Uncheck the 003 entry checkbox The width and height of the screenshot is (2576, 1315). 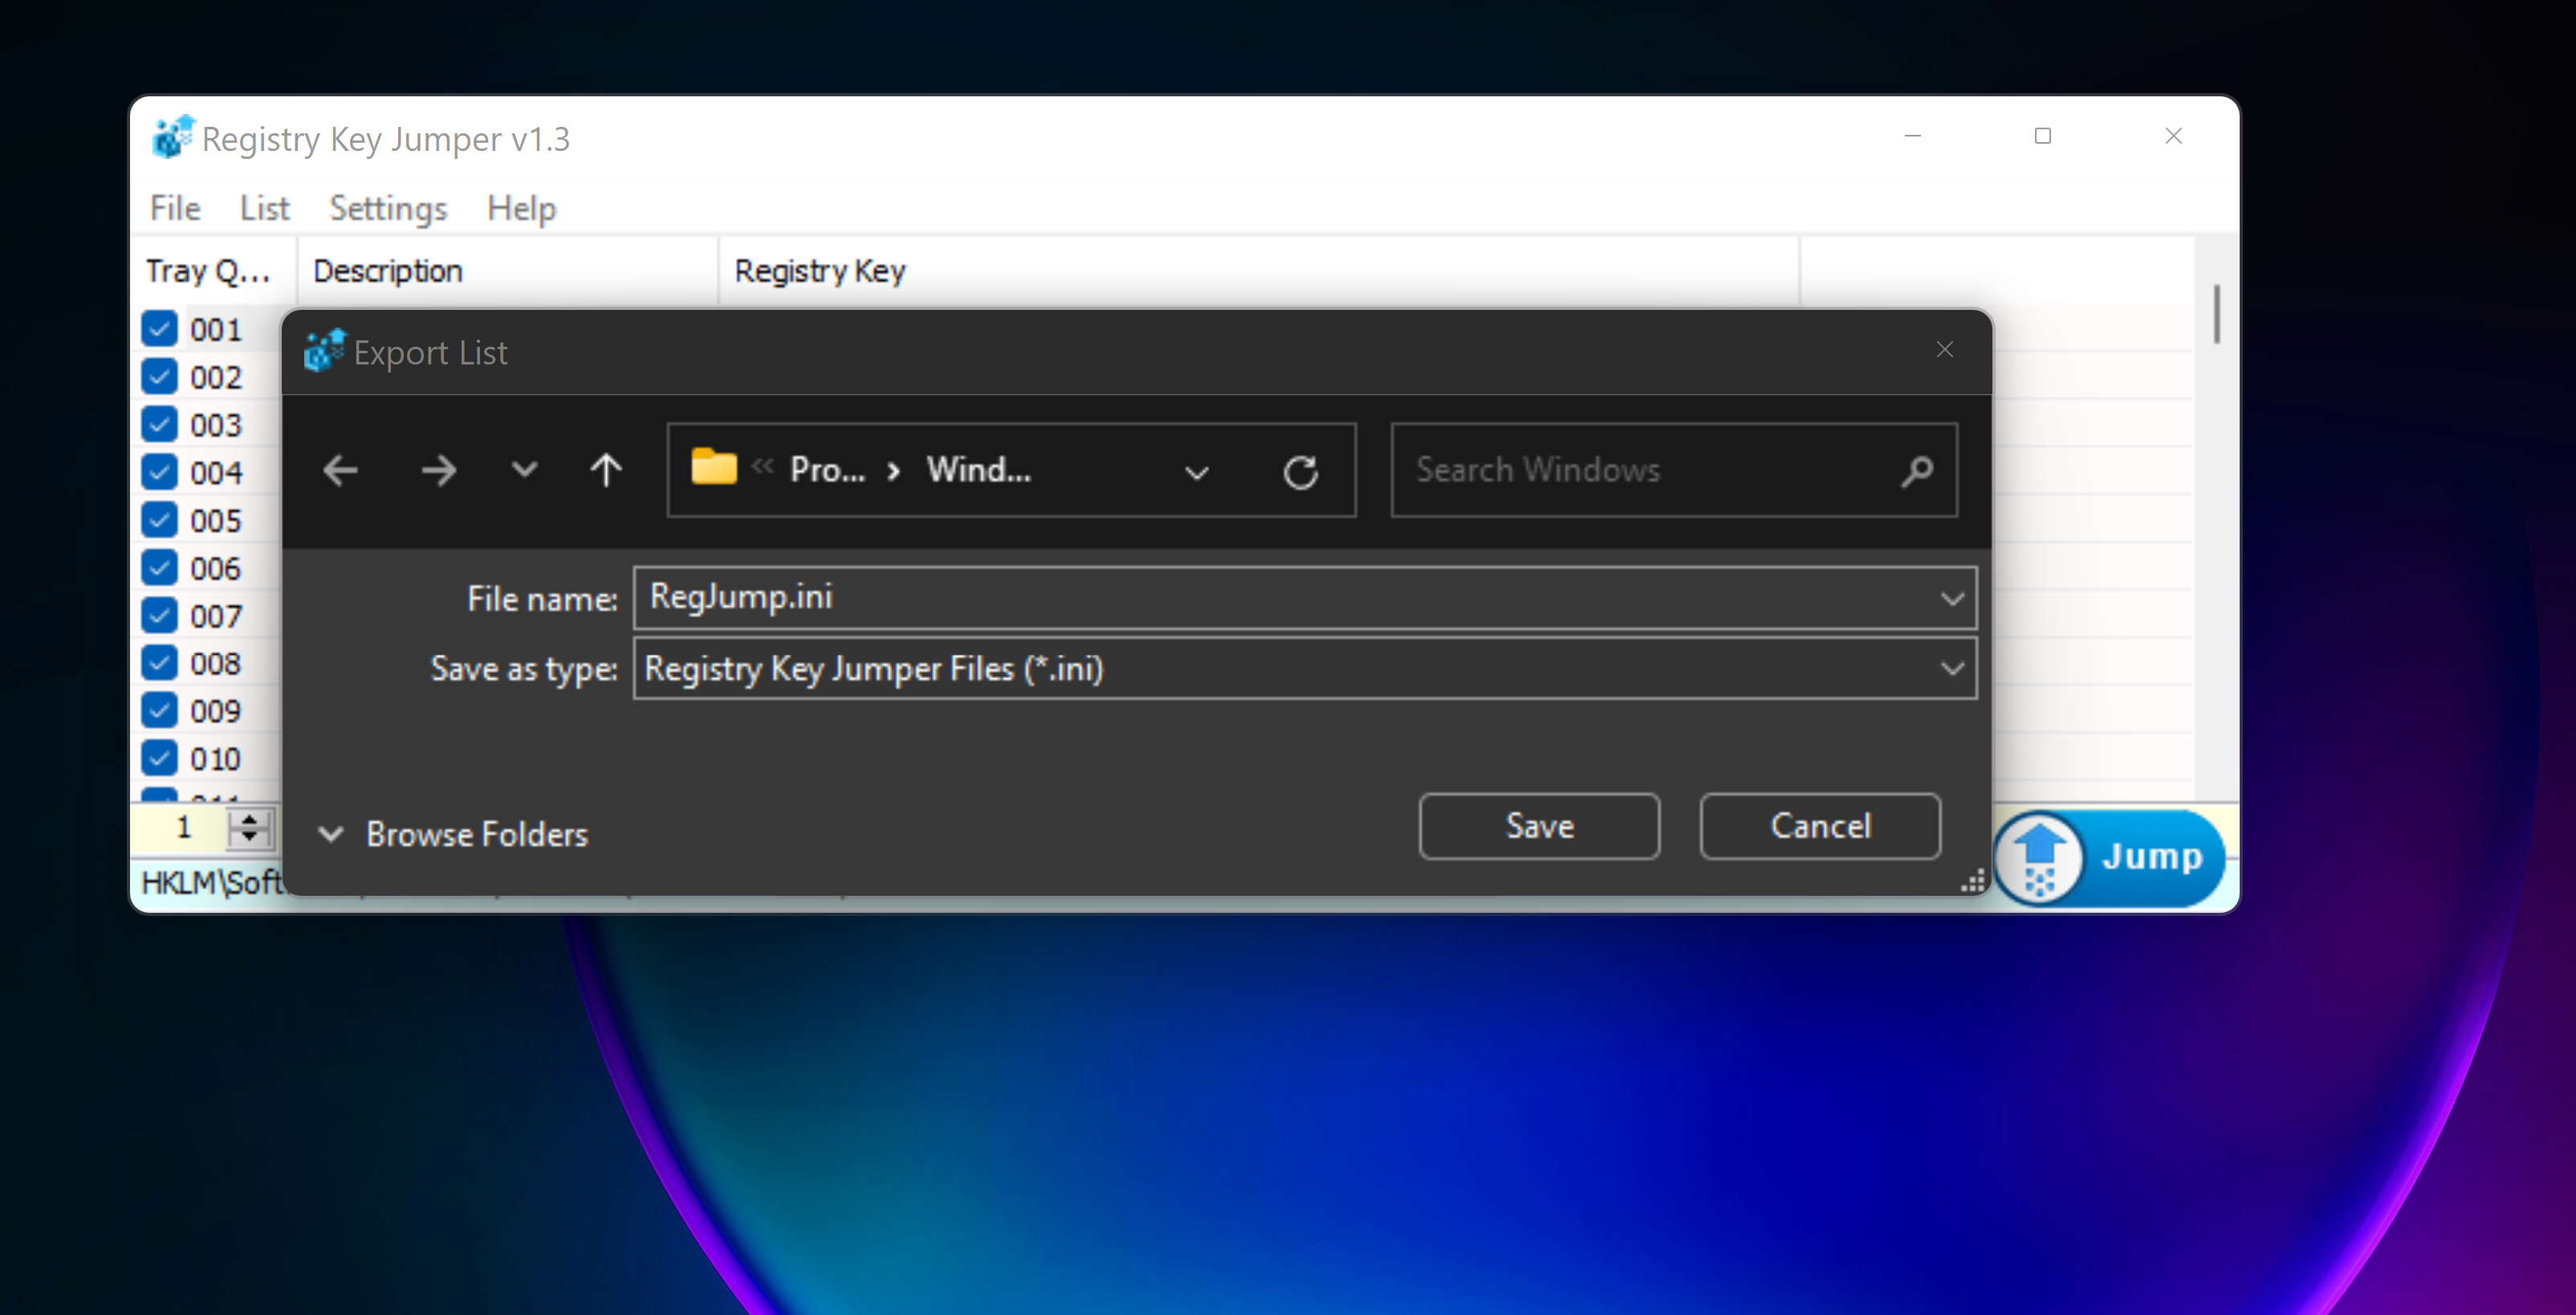pyautogui.click(x=159, y=424)
